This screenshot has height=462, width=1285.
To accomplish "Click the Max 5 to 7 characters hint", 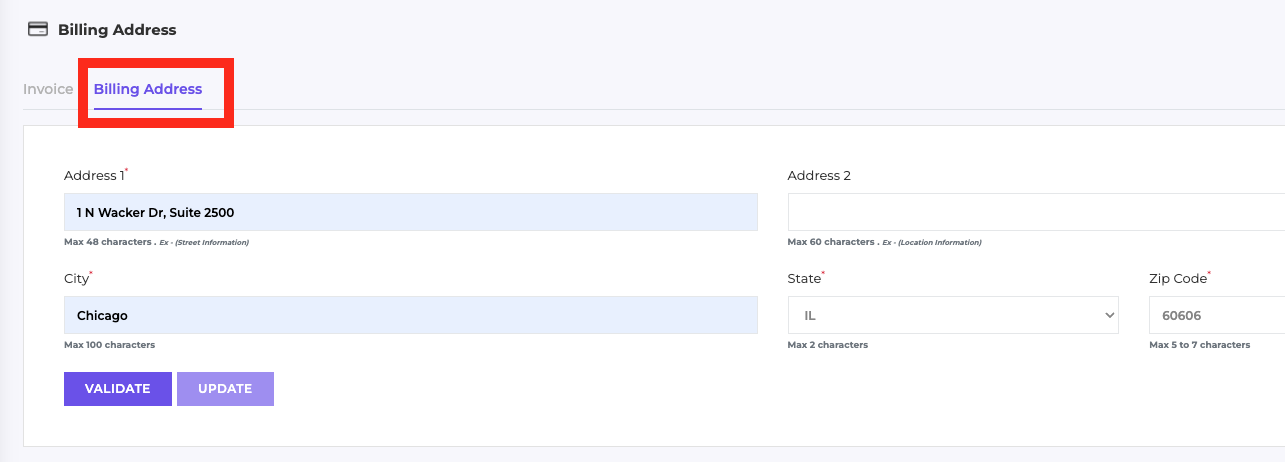I will pos(1200,345).
